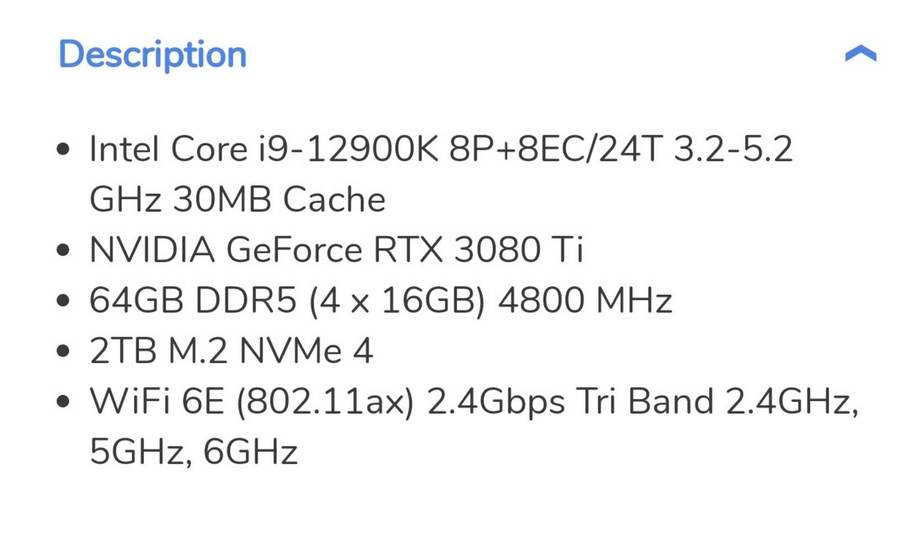Image resolution: width=900 pixels, height=552 pixels.
Task: Click the WiFi 6E text
Action: point(152,402)
